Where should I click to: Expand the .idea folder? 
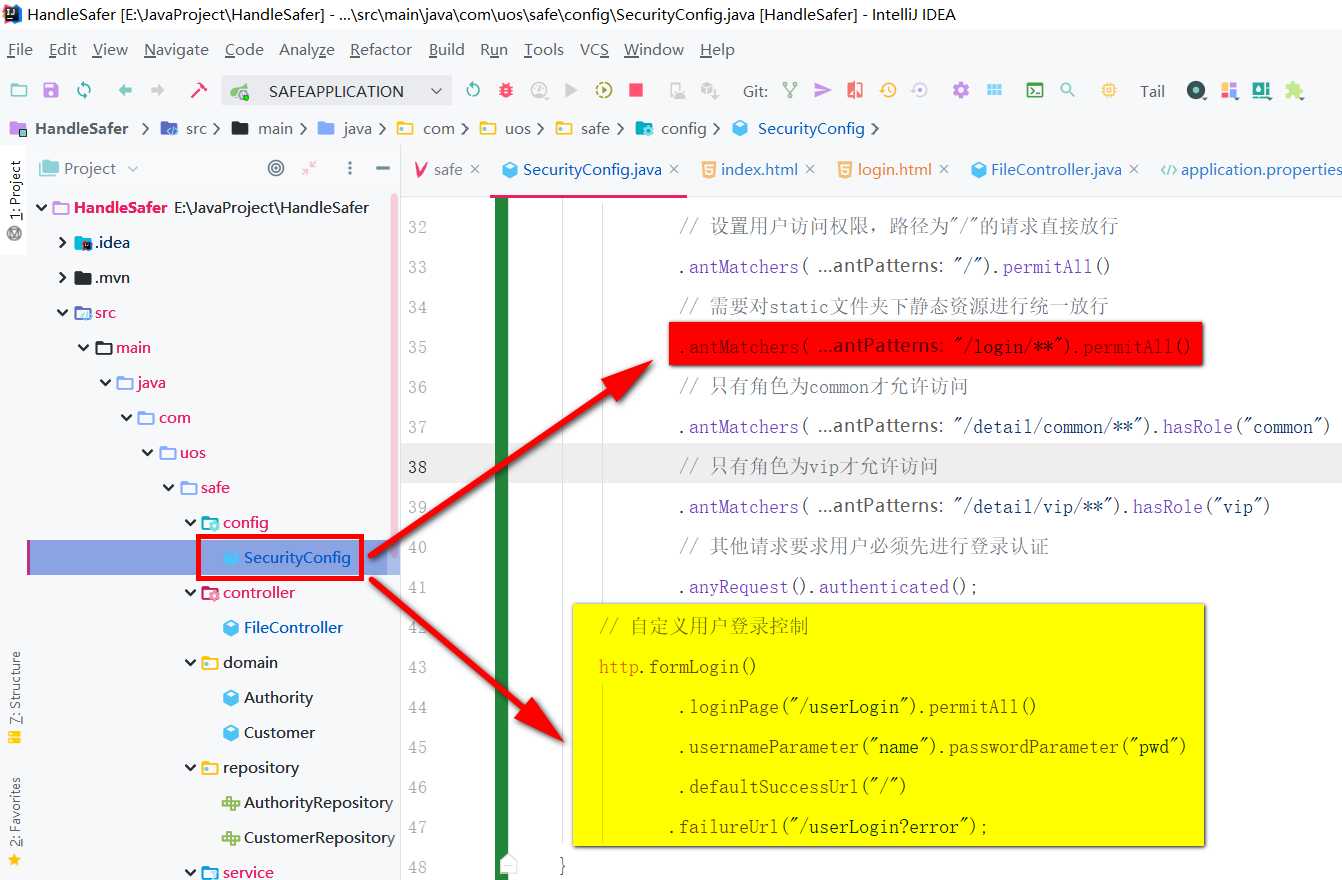pyautogui.click(x=63, y=243)
